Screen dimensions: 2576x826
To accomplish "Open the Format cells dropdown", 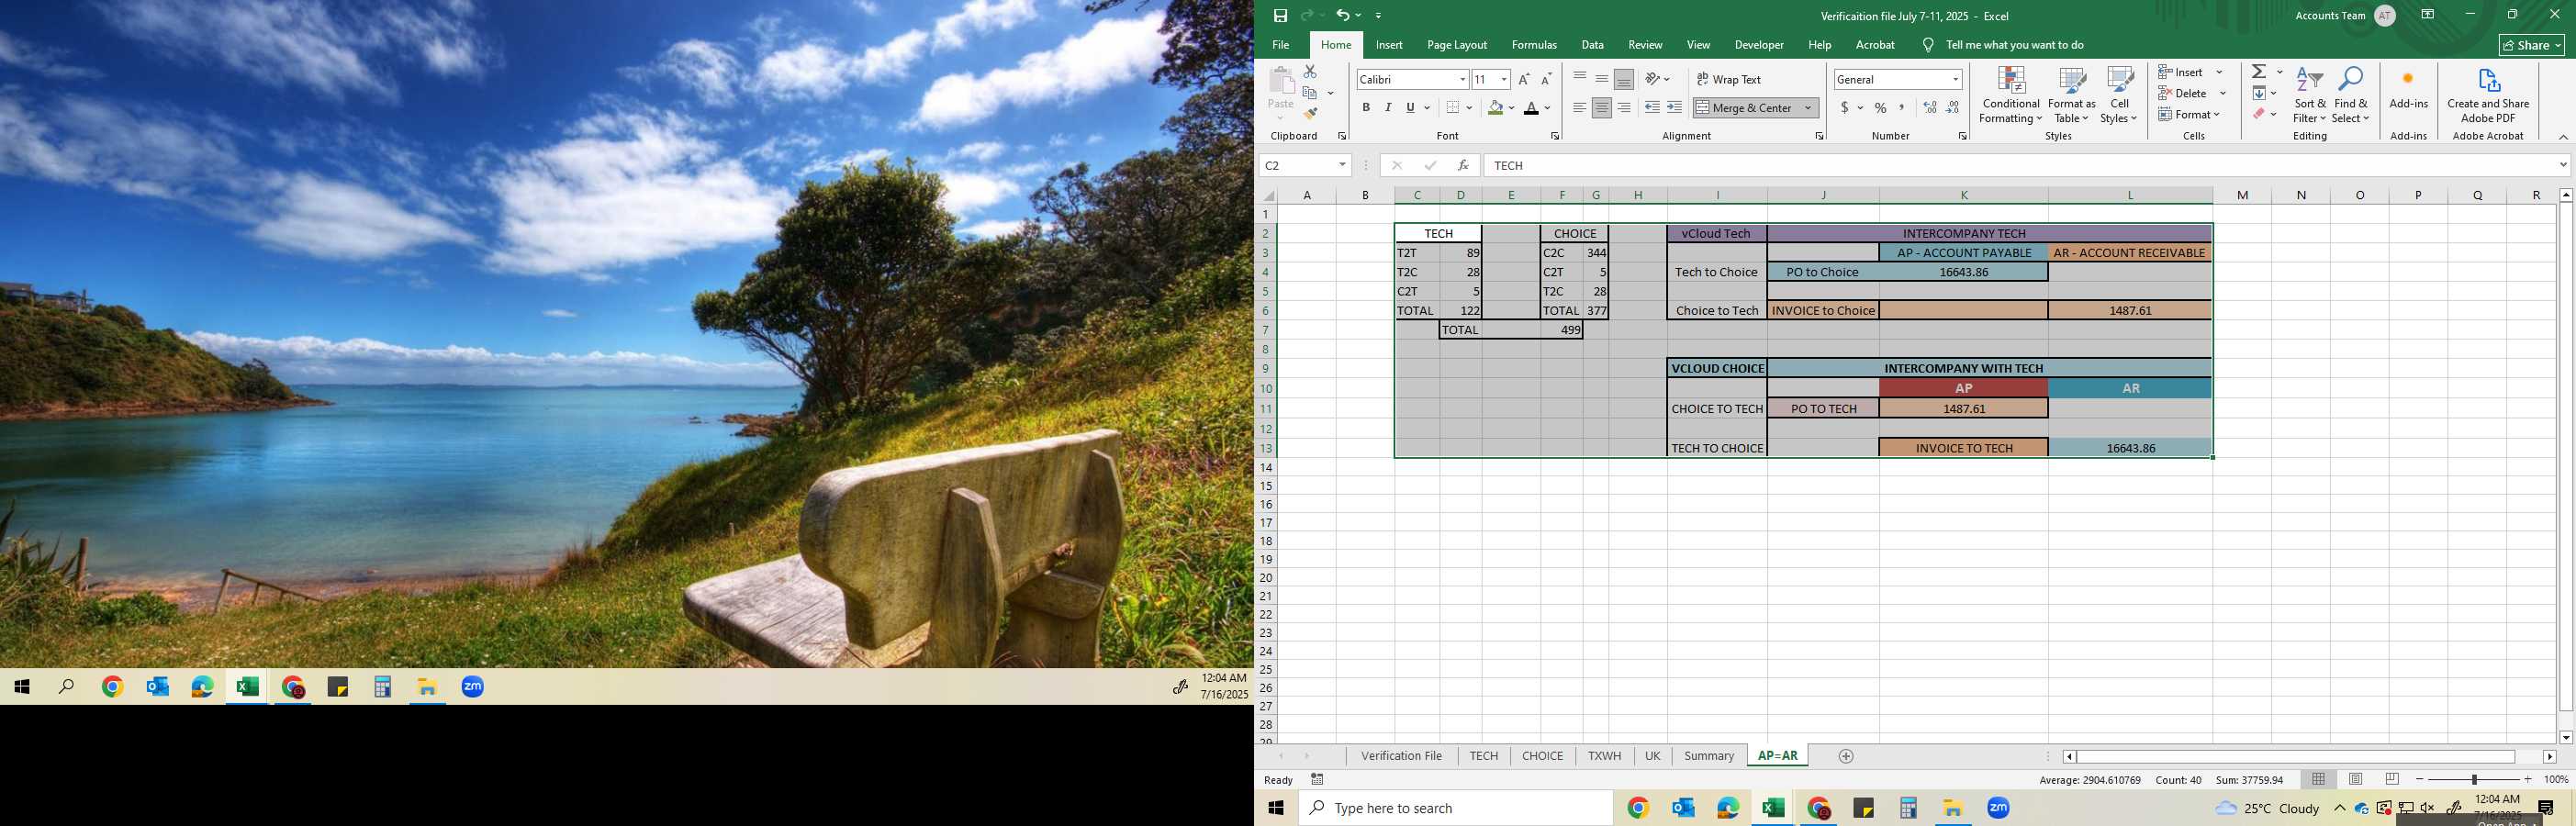I will pos(2189,114).
